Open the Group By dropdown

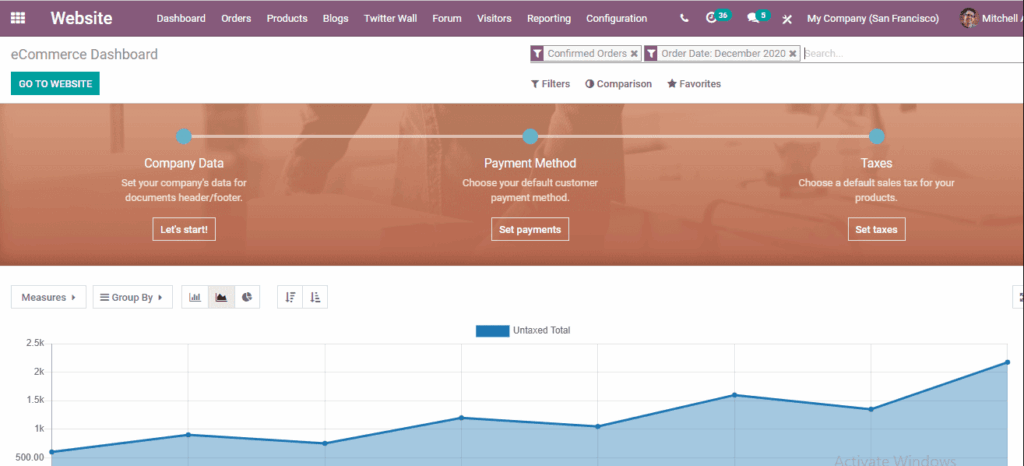(x=133, y=297)
